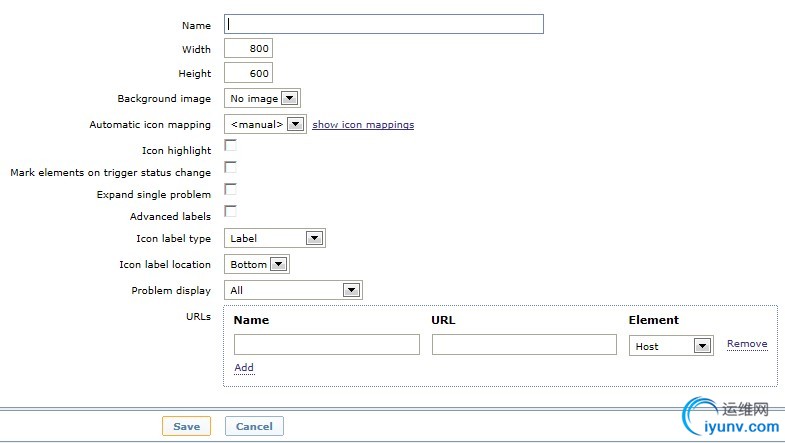Click the Name text field

(x=384, y=24)
